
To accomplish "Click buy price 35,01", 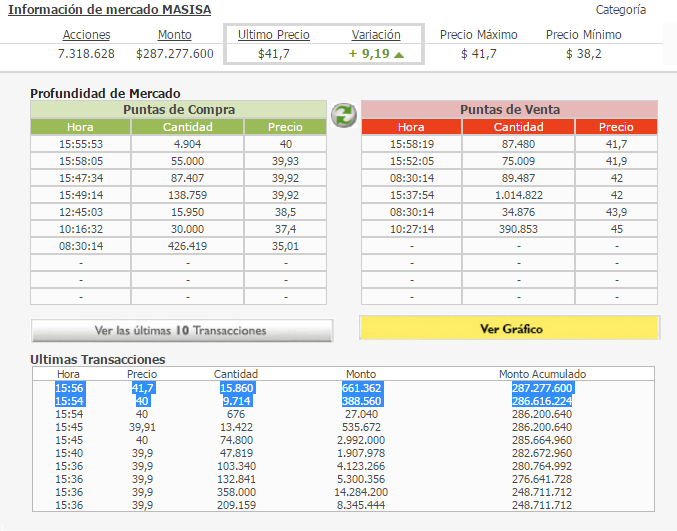I will (285, 246).
